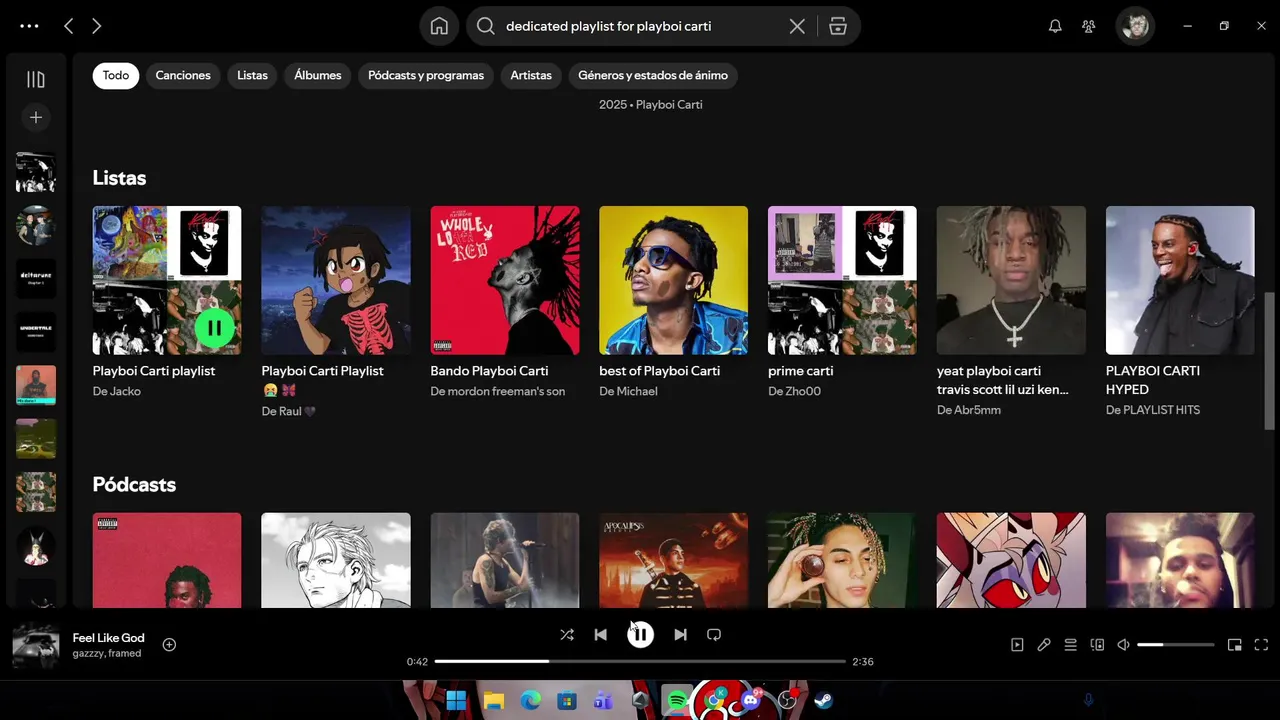The image size is (1280, 720).
Task: Open the three-dots app menu
Action: (x=29, y=26)
